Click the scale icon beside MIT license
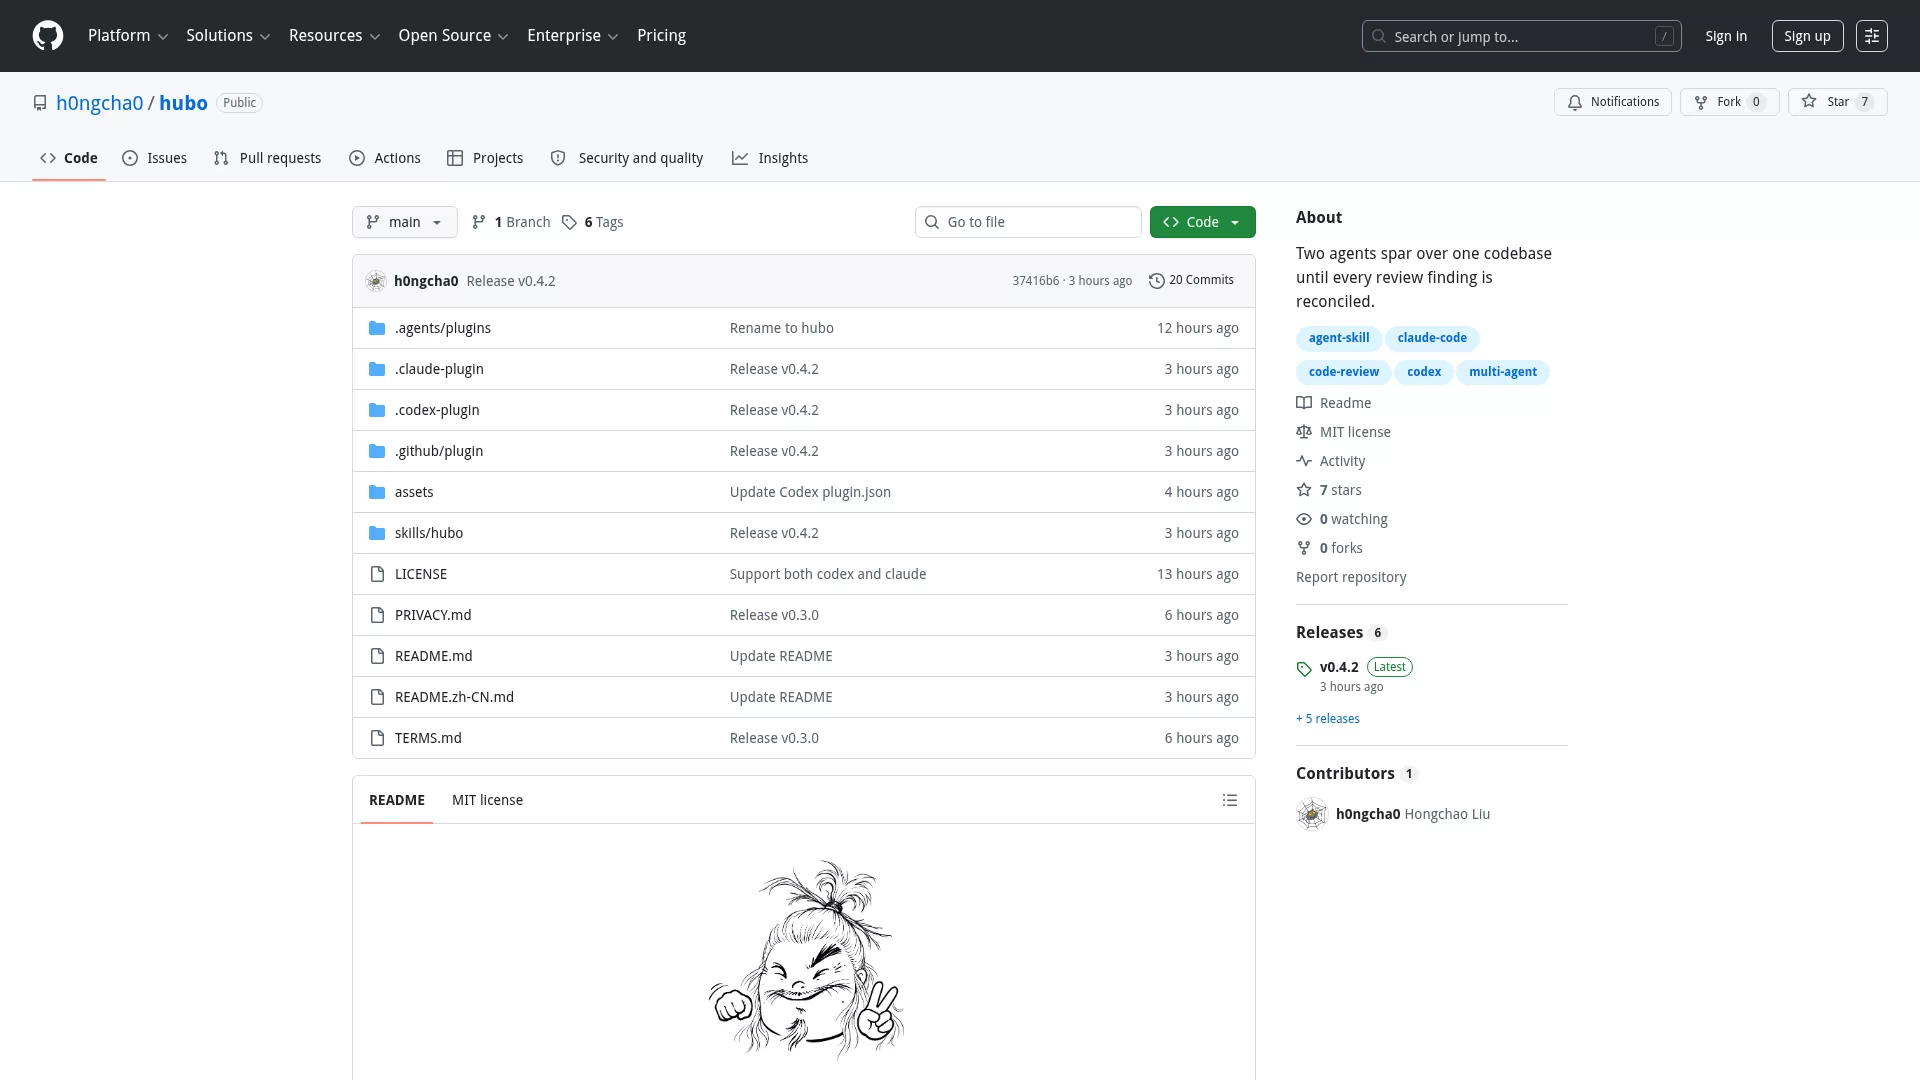1920x1080 pixels. 1304,432
